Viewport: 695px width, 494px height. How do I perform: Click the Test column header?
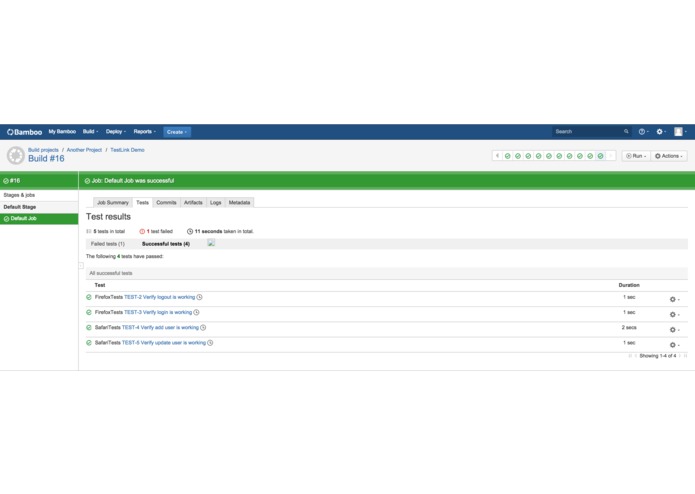pyautogui.click(x=100, y=285)
